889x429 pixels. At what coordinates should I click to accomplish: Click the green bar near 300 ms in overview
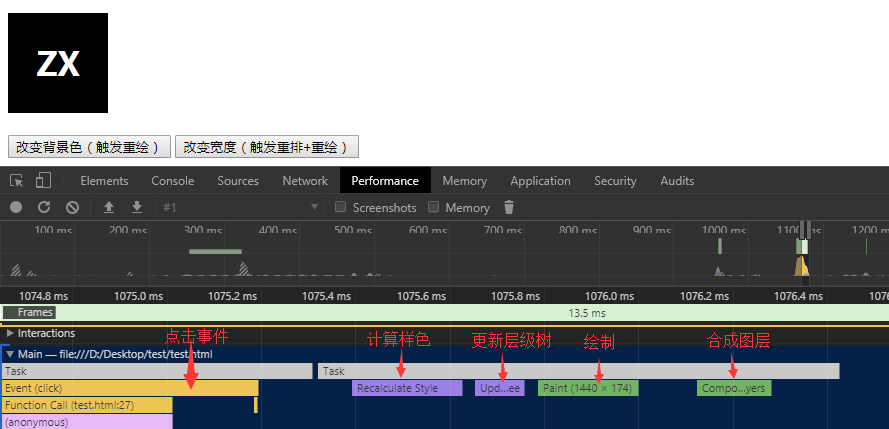[x=215, y=251]
